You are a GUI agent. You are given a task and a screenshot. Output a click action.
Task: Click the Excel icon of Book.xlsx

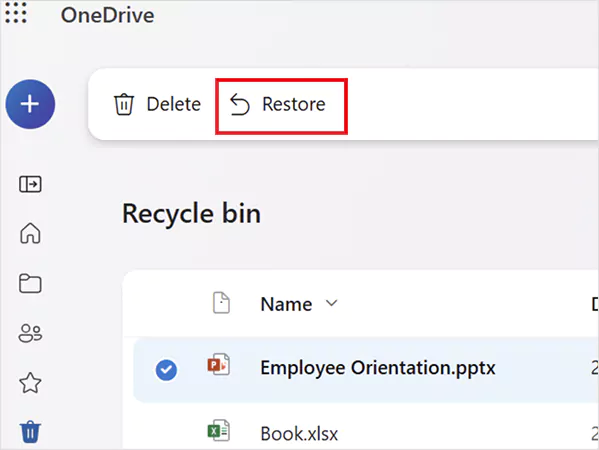pos(219,431)
